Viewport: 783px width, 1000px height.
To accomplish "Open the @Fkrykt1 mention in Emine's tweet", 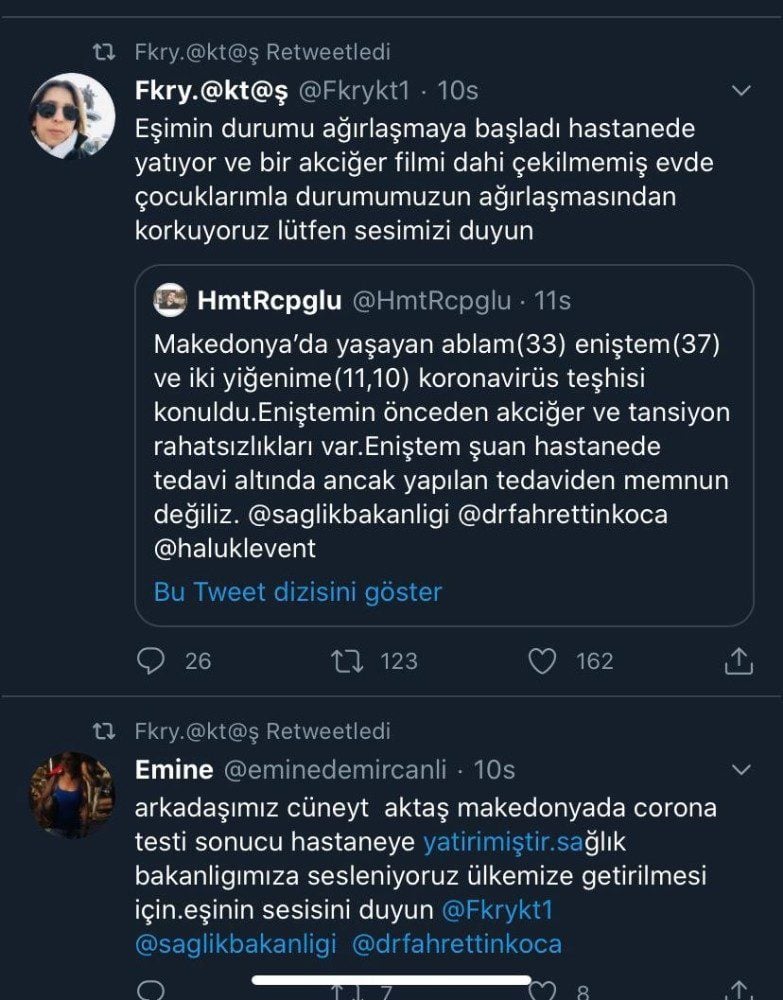I will (498, 910).
